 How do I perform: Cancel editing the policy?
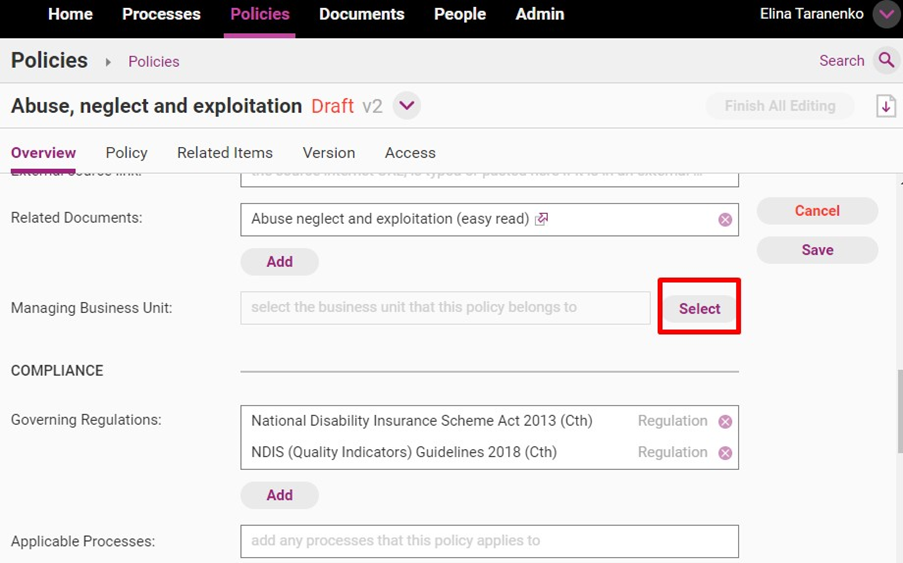pos(817,211)
